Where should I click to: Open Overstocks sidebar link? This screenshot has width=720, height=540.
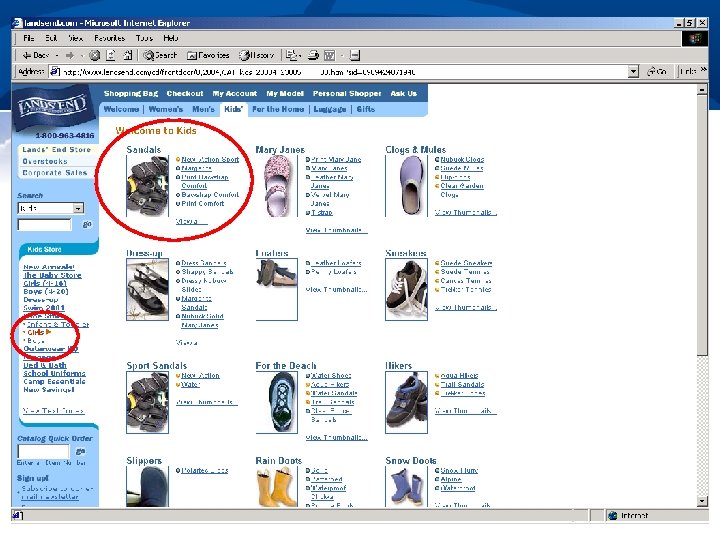[x=45, y=162]
